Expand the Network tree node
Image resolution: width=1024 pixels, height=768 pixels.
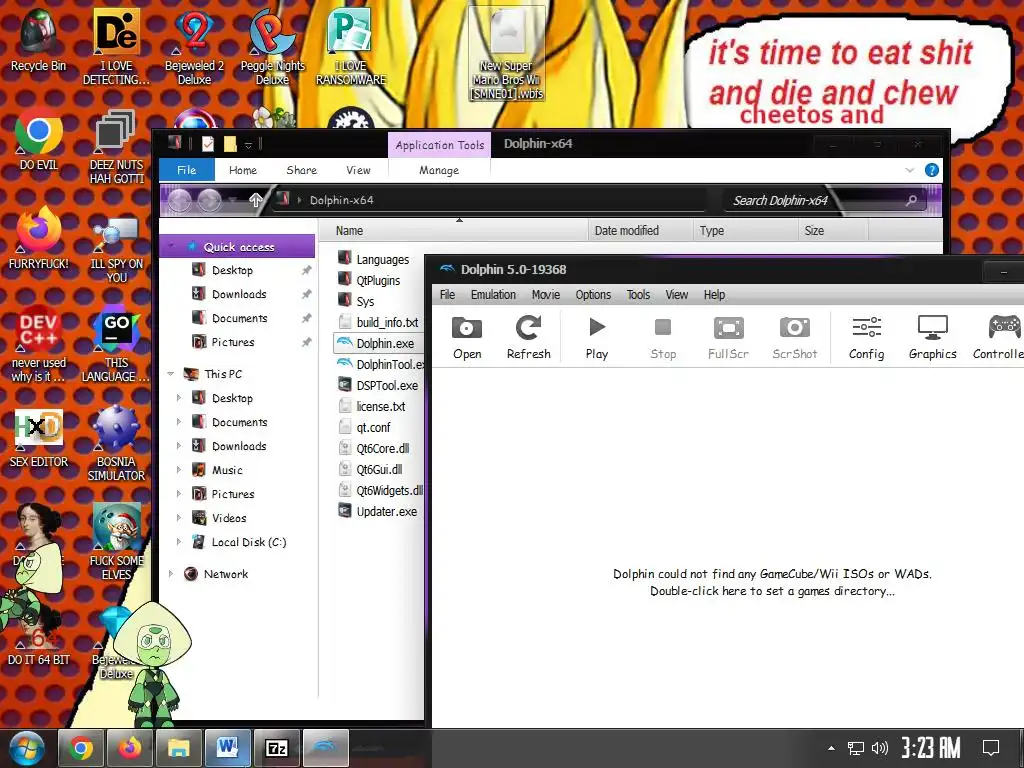tap(170, 573)
